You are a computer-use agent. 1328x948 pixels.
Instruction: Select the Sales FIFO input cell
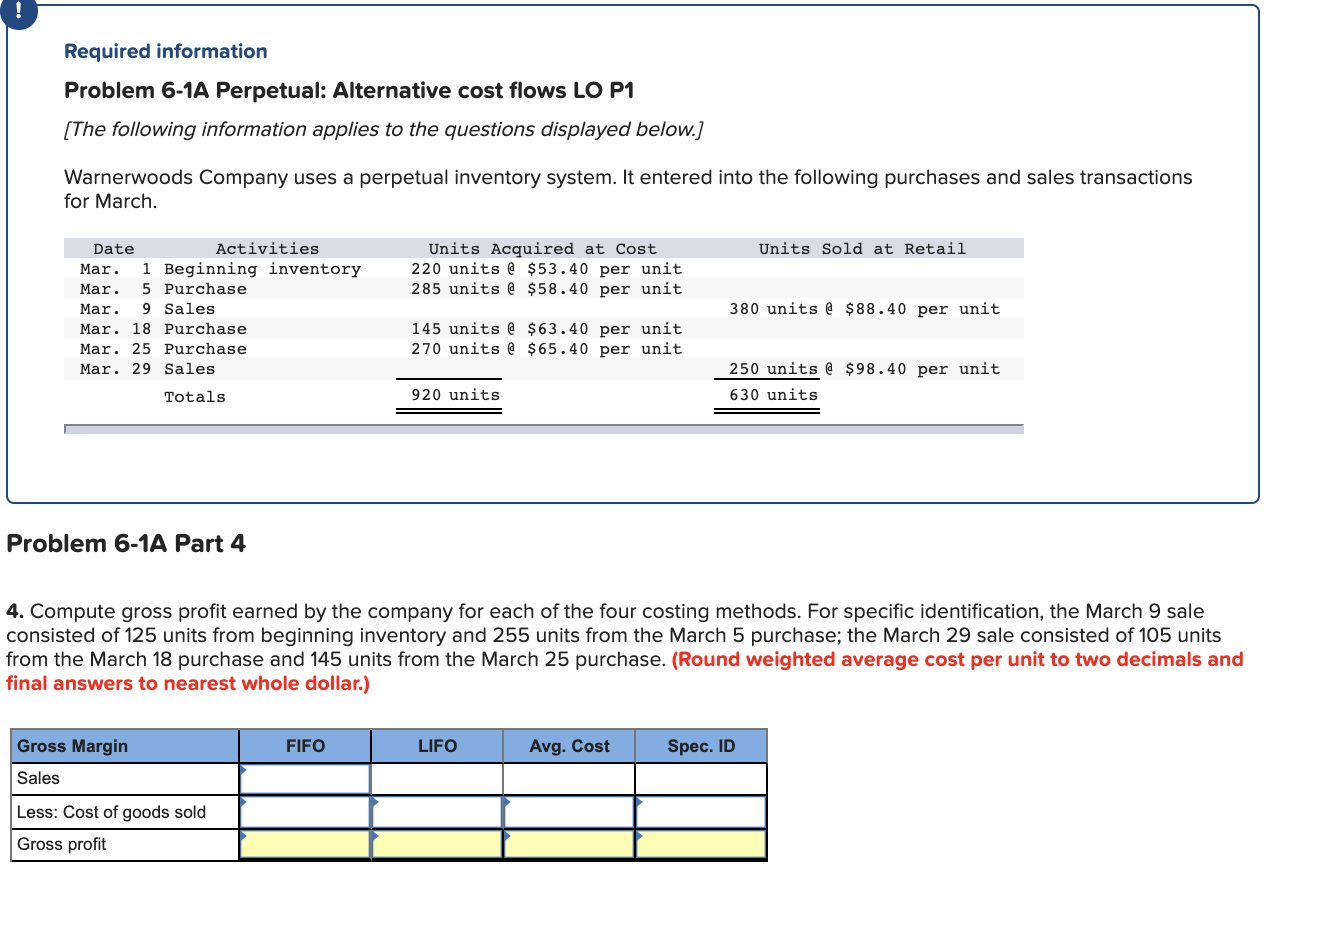[305, 778]
